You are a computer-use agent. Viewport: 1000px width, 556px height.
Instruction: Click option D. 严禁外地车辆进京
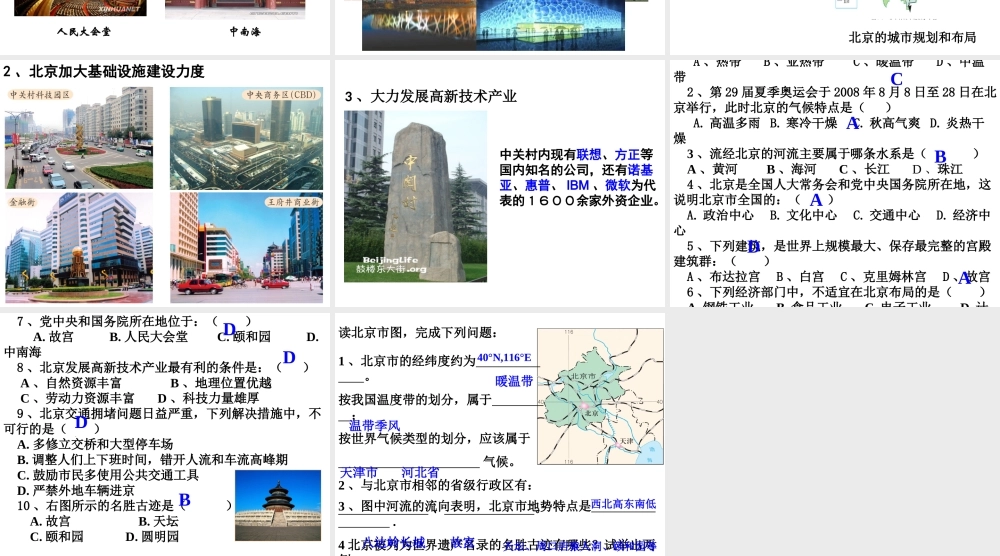[76, 490]
